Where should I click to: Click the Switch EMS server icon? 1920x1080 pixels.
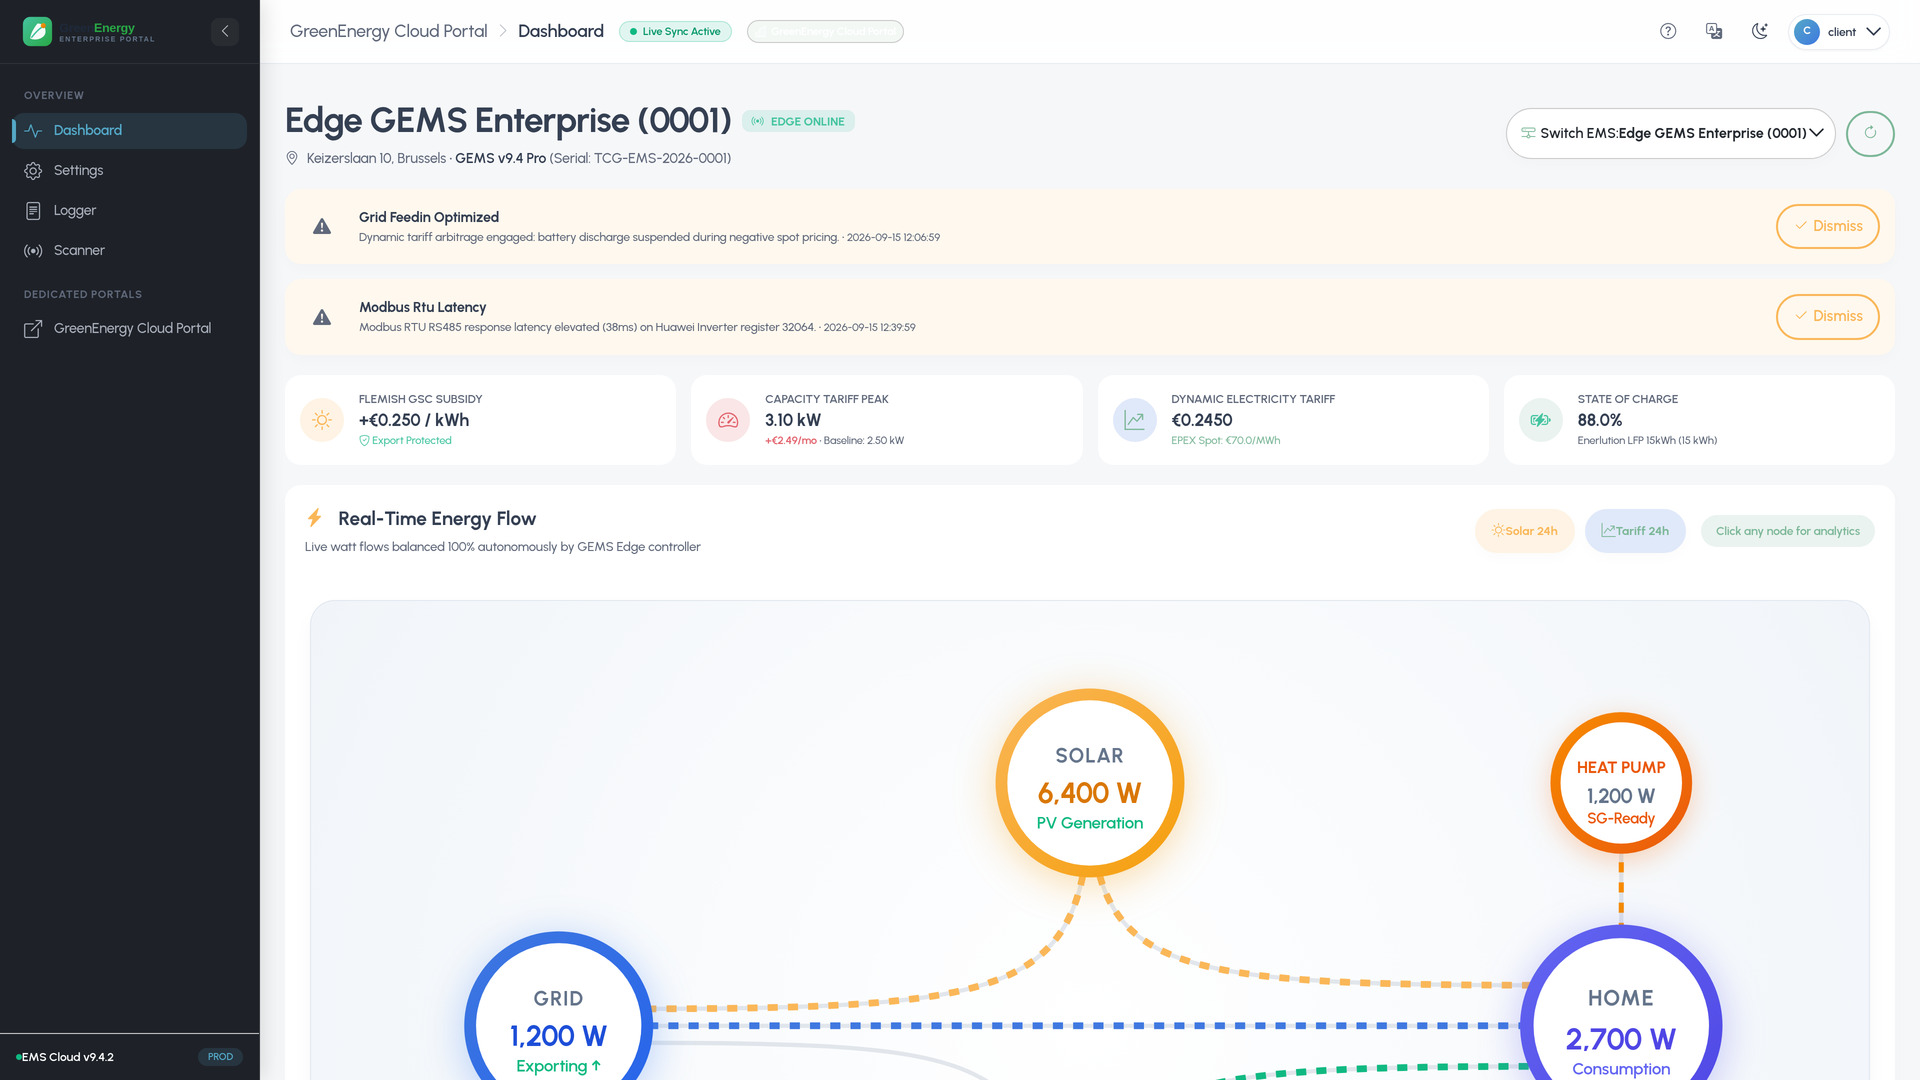click(x=1528, y=133)
